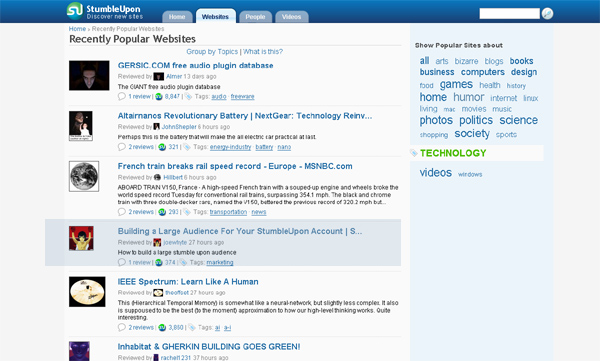Viewport: 600px width, 361px height.
Task: Click the comment bubble icon in IEEE Spectrum row
Action: pyautogui.click(x=122, y=328)
